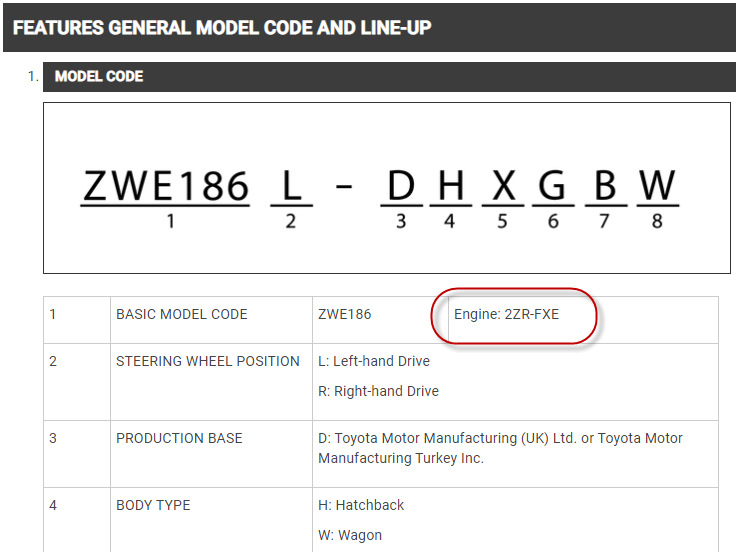This screenshot has height=552, width=736.
Task: Click the letter B in the diagram
Action: pyautogui.click(x=604, y=186)
